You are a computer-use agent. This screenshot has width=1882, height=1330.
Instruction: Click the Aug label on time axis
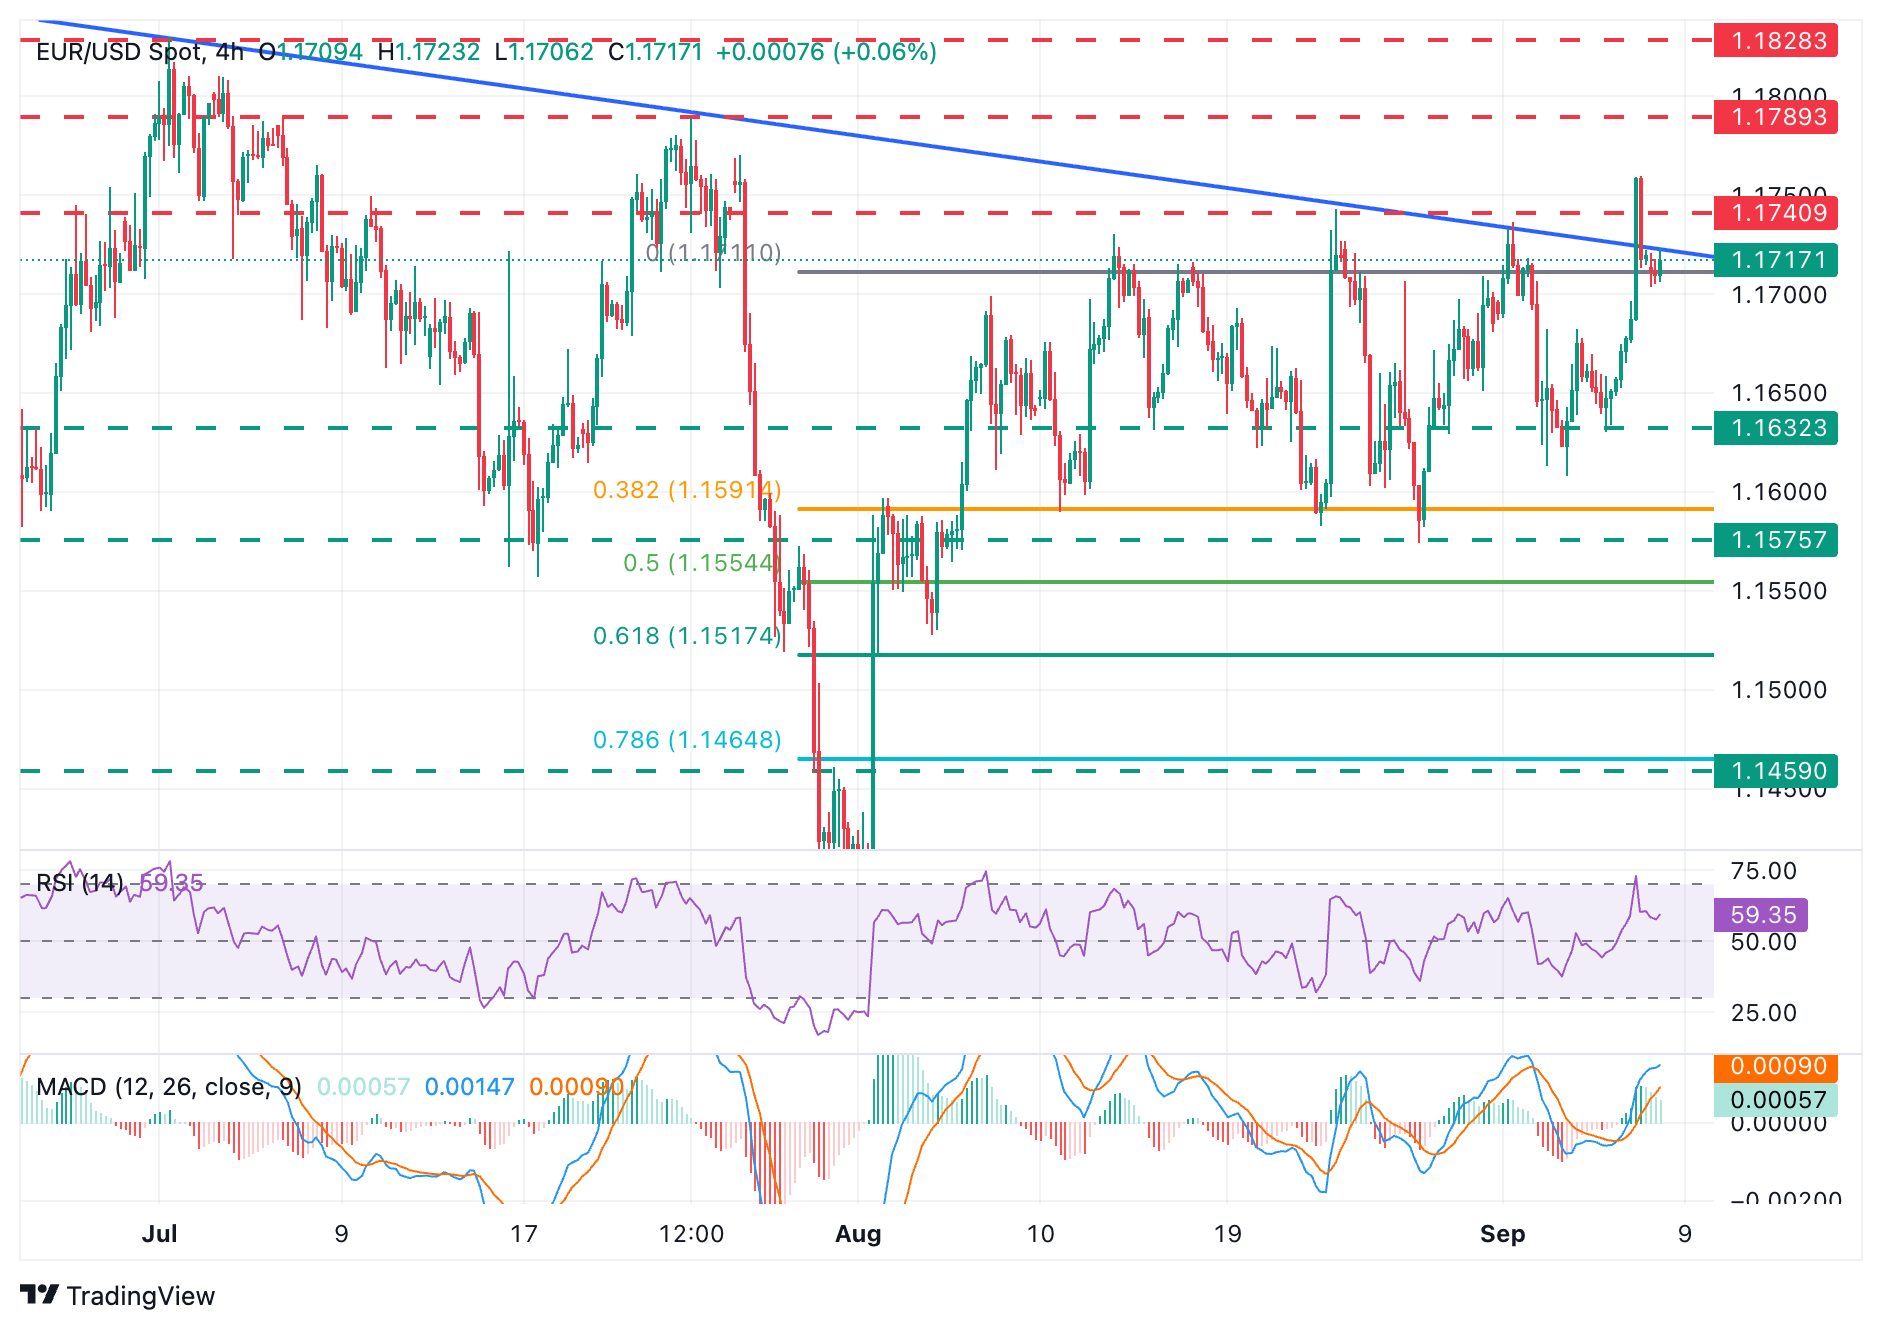point(858,1234)
